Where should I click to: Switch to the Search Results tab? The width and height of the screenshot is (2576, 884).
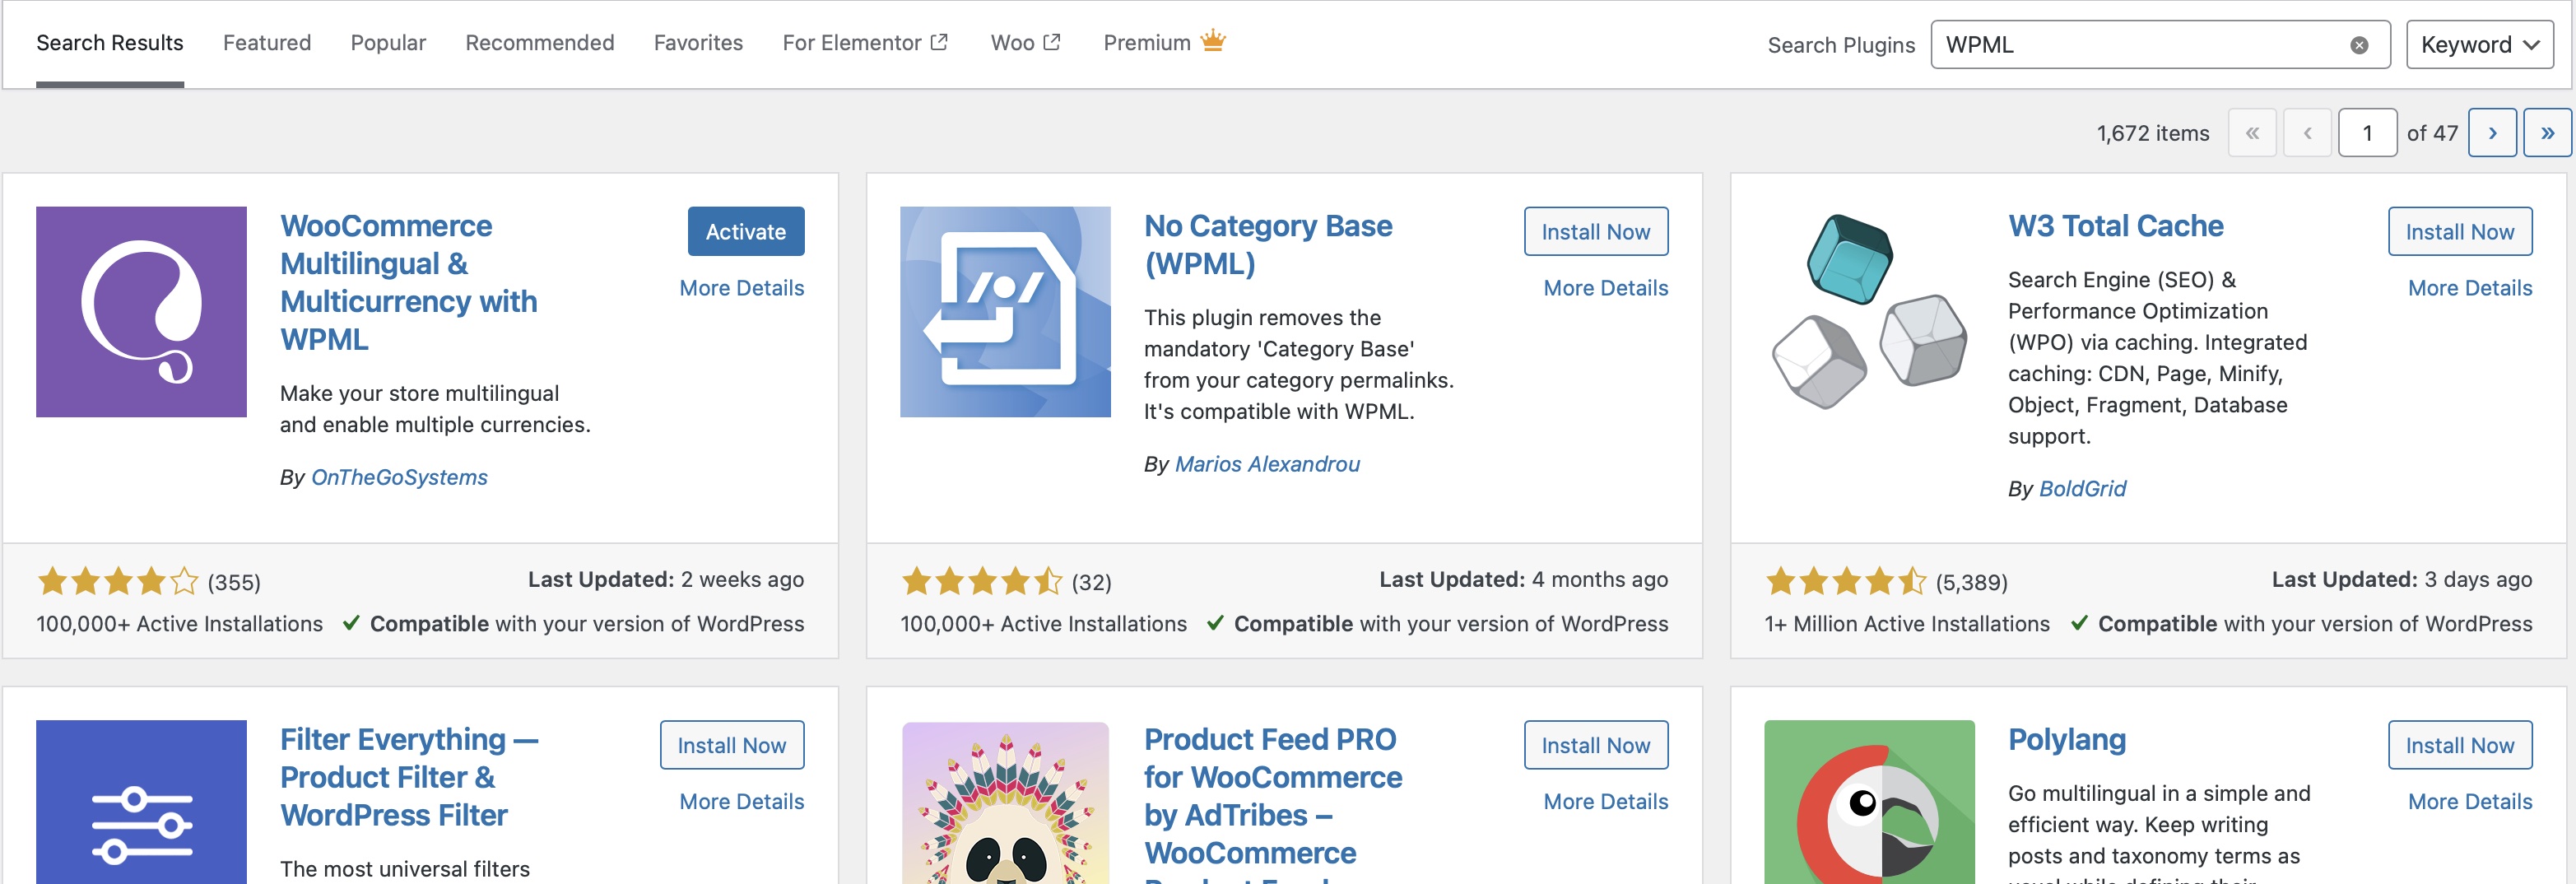point(110,43)
